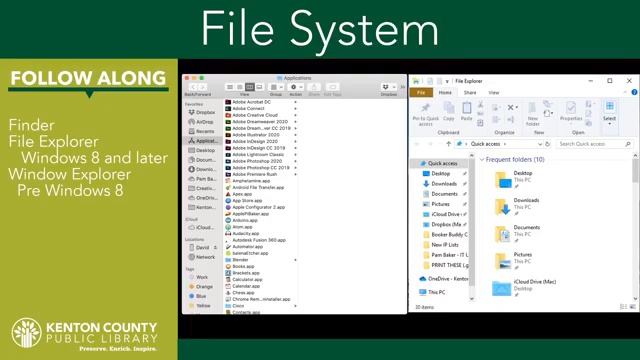This screenshot has height=360, width=640.
Task: Select OneDrive in File Explorer navigation pane
Action: click(x=443, y=279)
